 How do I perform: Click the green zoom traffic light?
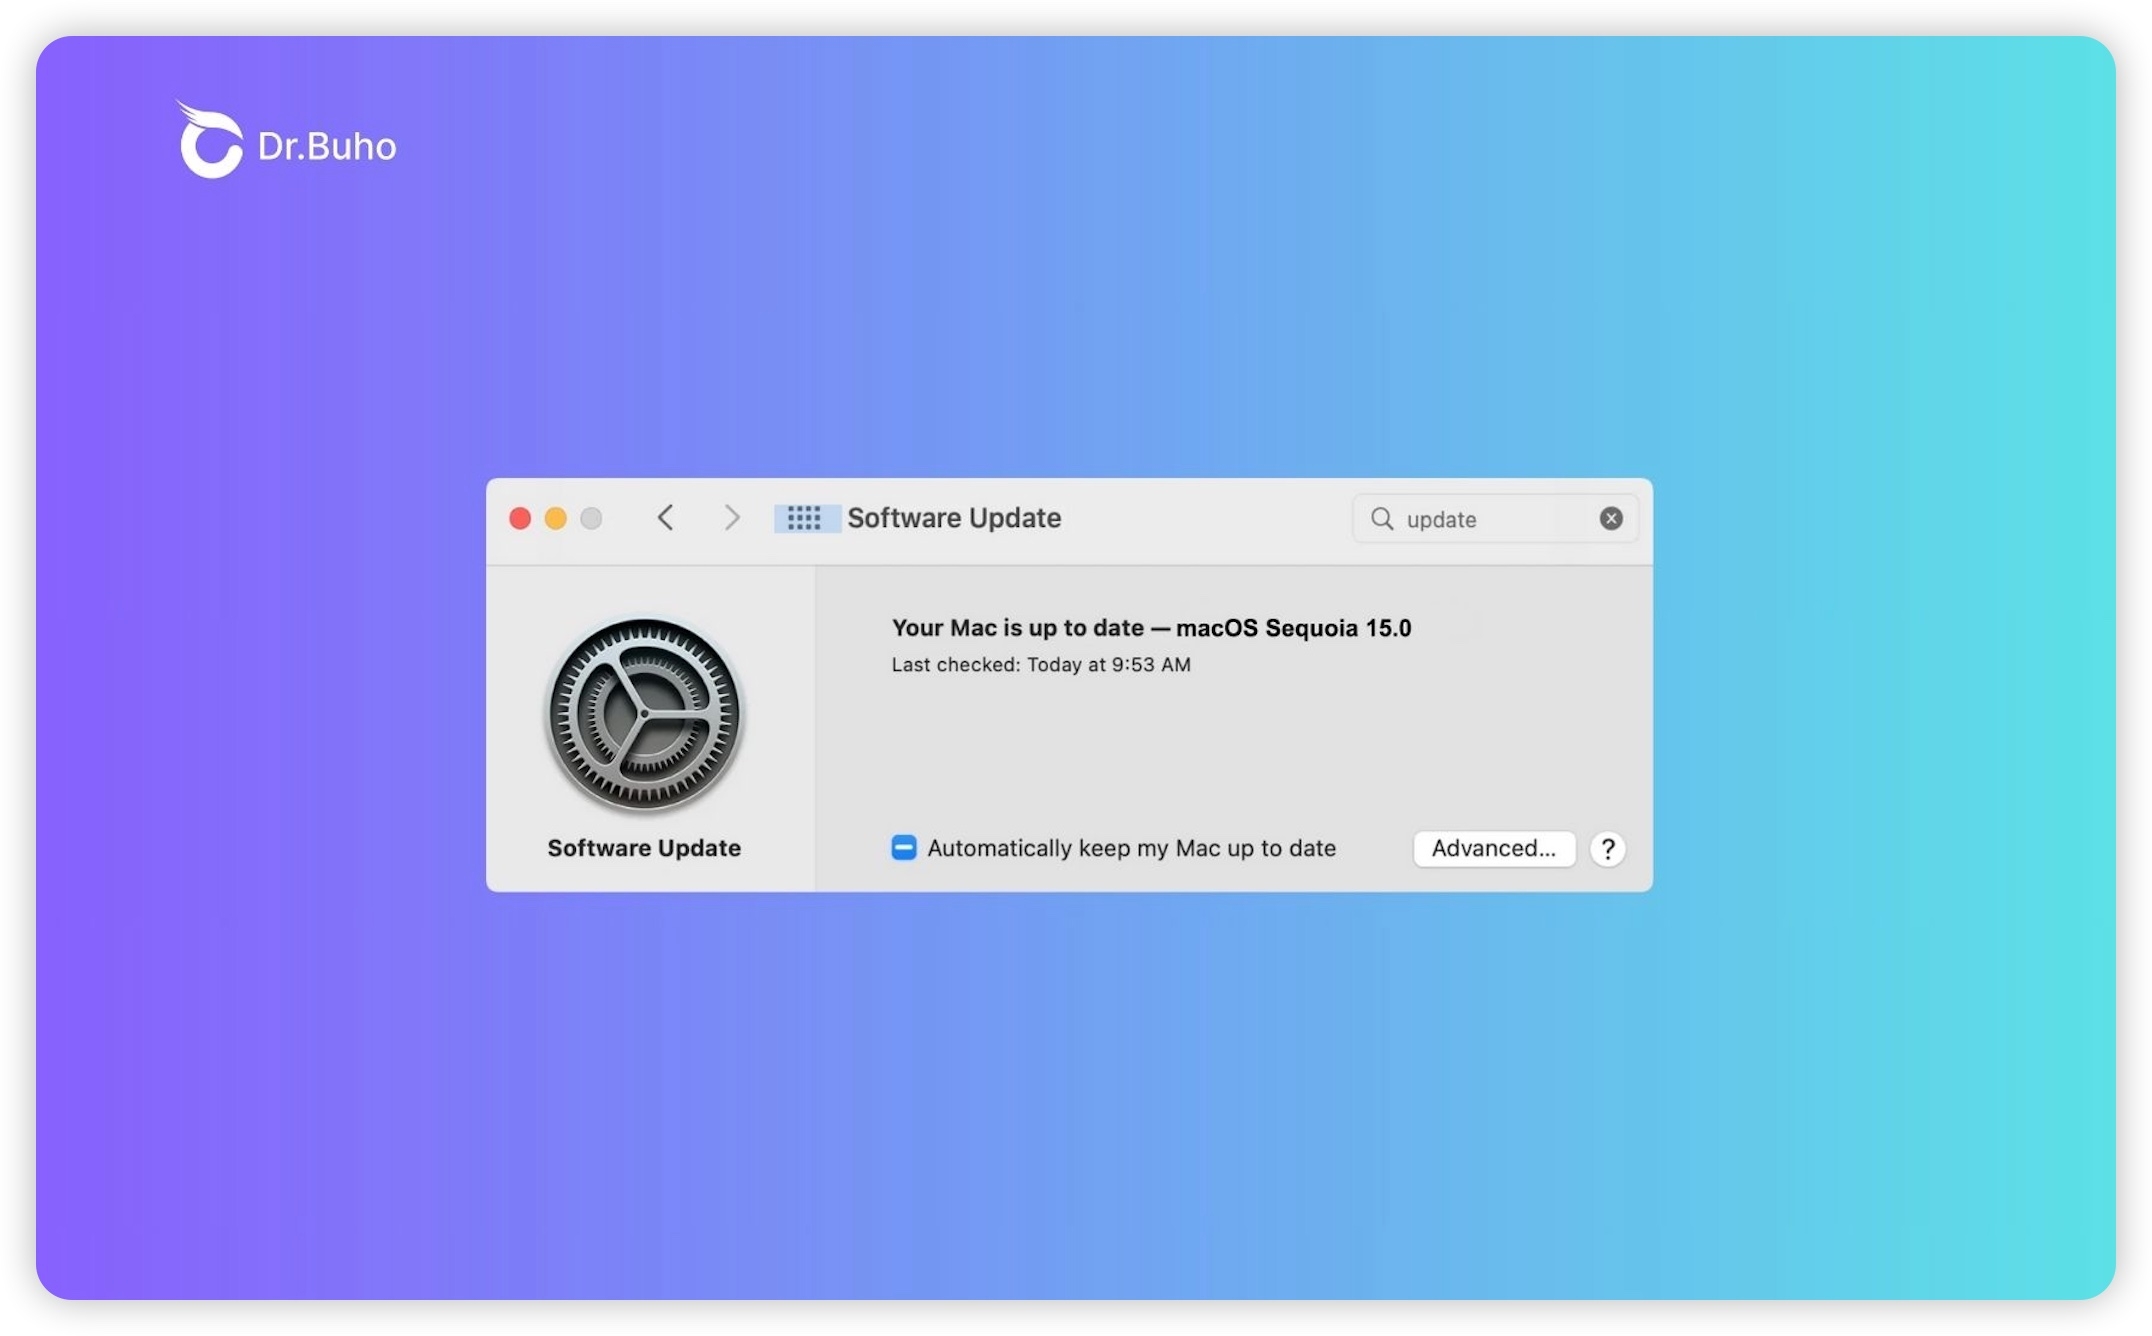coord(590,518)
